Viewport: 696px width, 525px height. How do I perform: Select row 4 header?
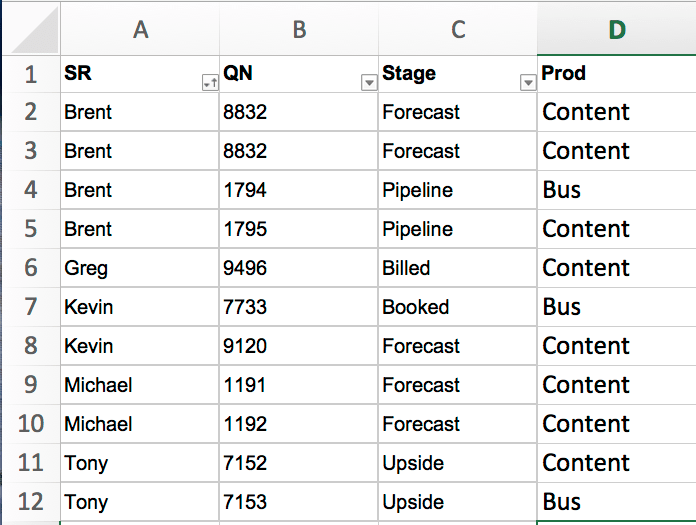click(x=31, y=190)
